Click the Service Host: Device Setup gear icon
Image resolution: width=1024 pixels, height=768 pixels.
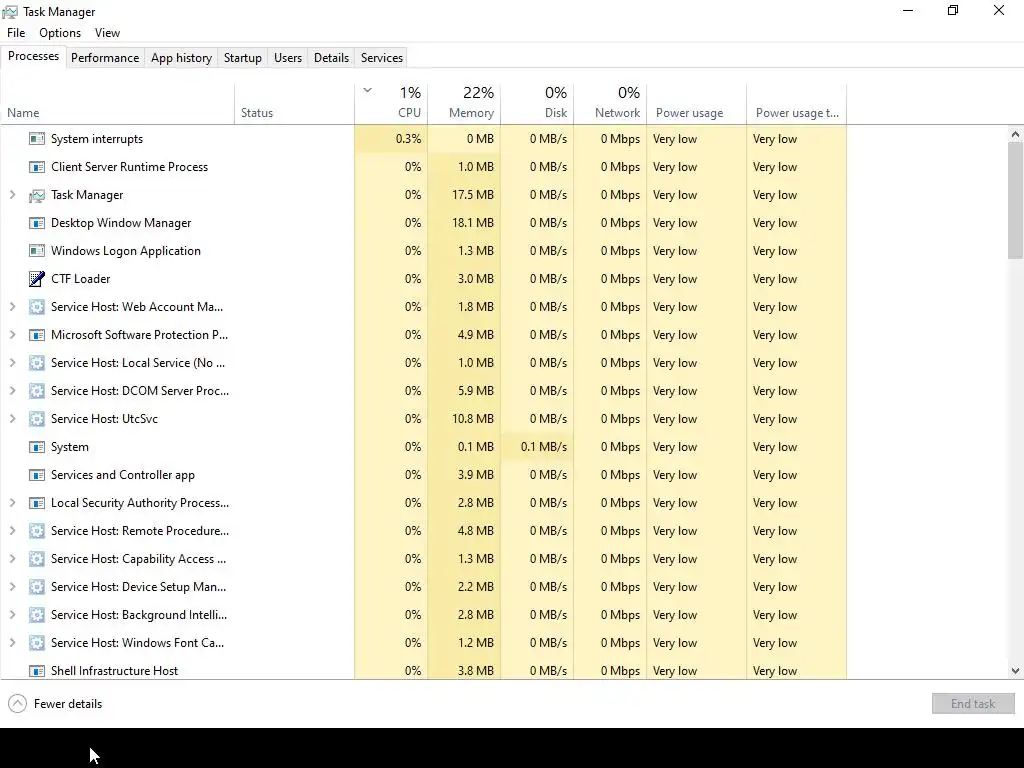click(x=37, y=587)
